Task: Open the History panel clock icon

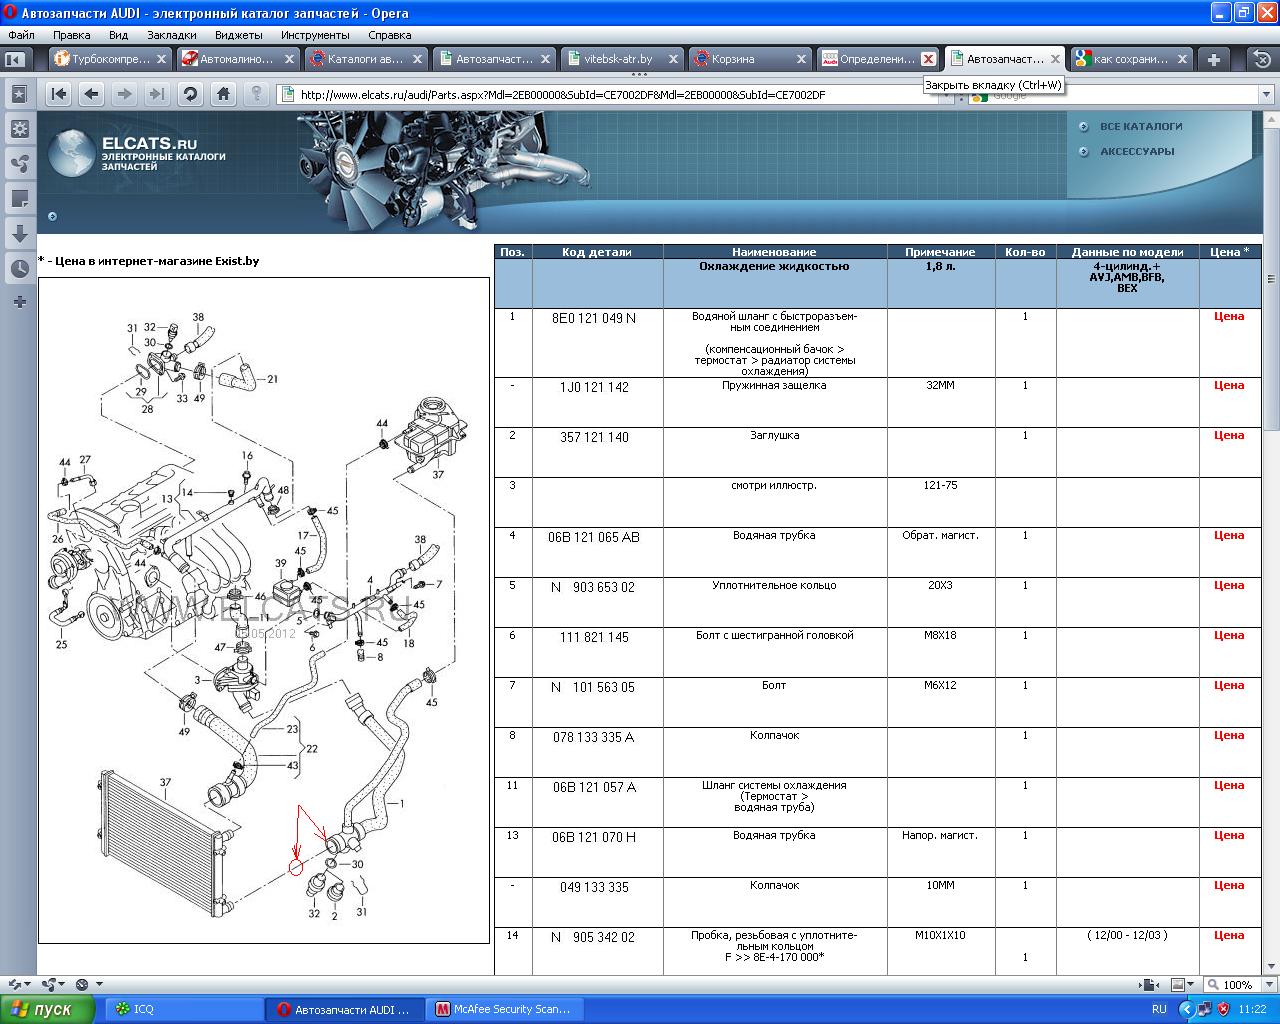Action: (19, 269)
